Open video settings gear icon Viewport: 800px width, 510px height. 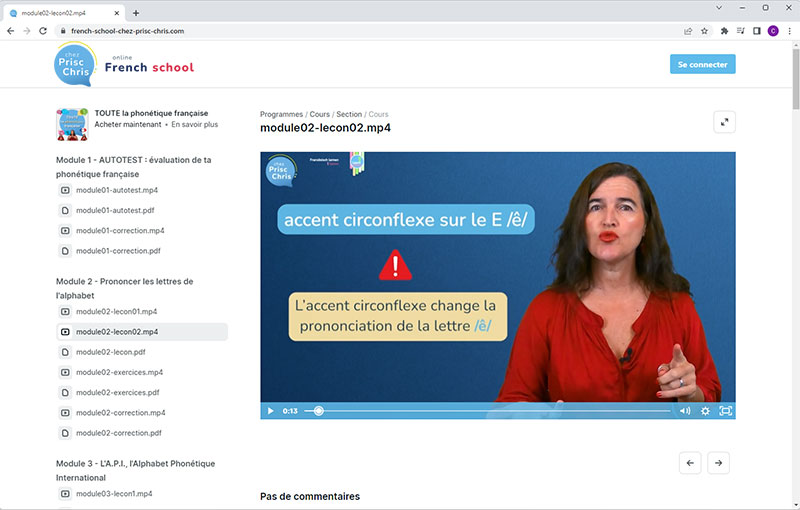[x=705, y=411]
